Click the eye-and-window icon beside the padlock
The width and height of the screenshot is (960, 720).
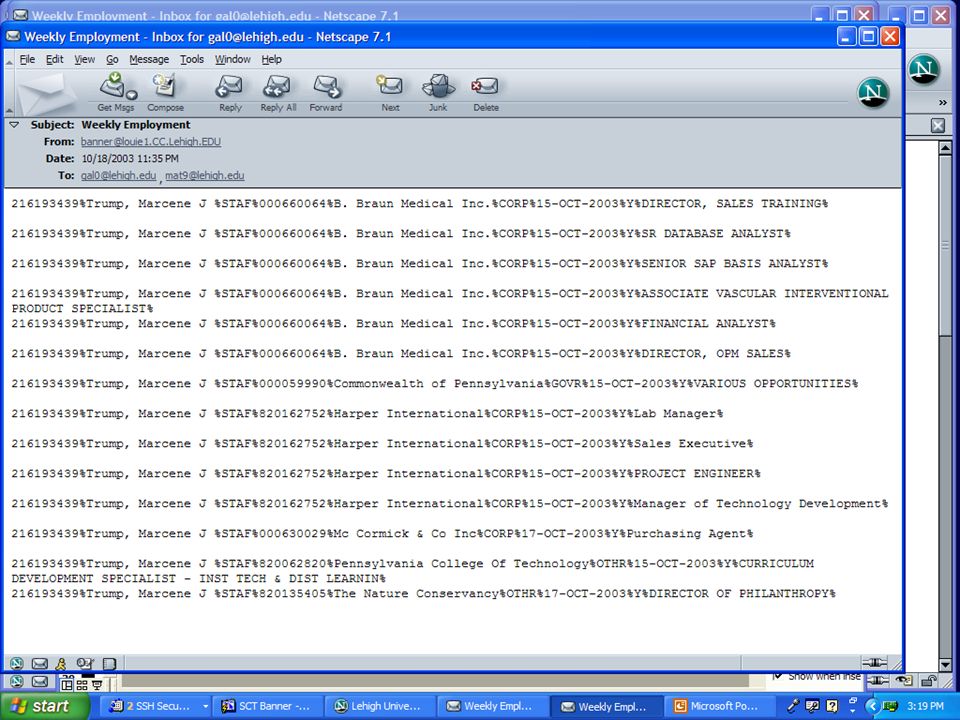(904, 680)
